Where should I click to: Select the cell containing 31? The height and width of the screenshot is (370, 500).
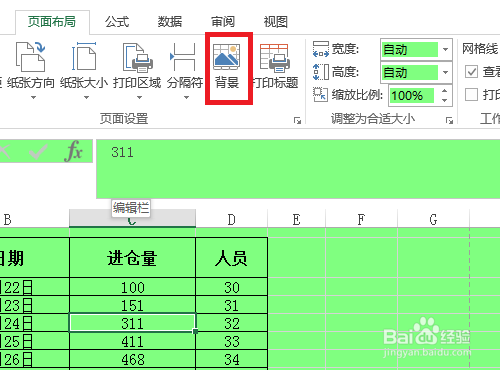click(231, 305)
